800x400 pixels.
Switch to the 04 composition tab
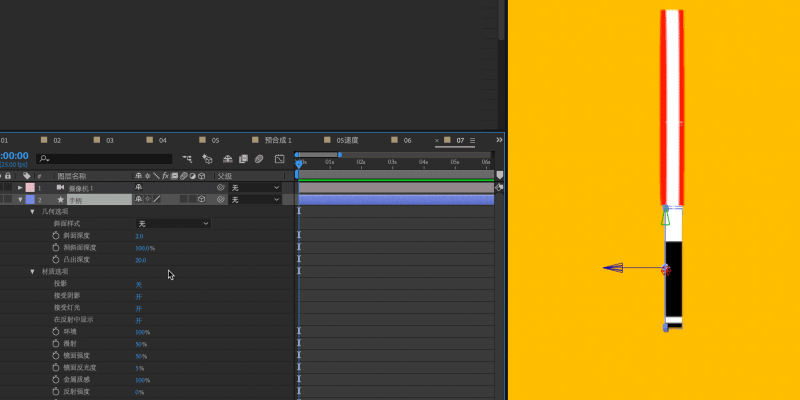(x=162, y=140)
